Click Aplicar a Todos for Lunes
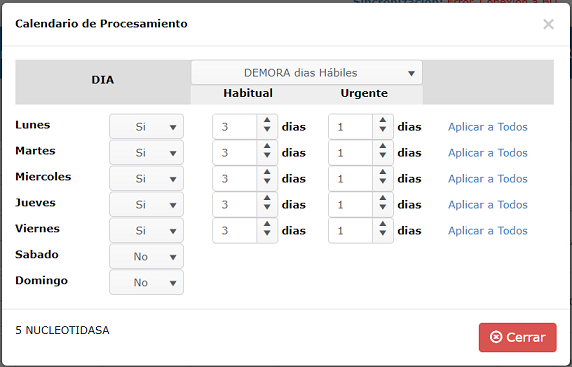The width and height of the screenshot is (572, 367). coord(488,127)
